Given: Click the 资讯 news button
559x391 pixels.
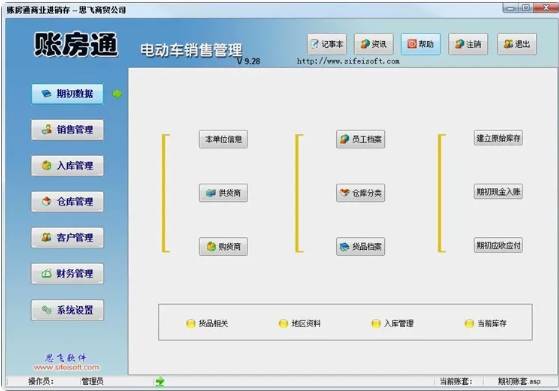Looking at the screenshot, I should click(x=374, y=44).
